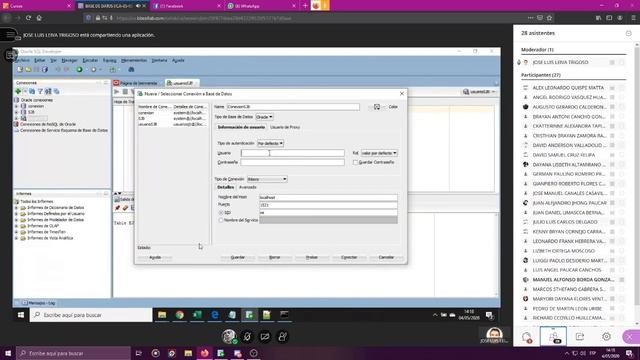Click the Cancelar button in the connection dialog

[386, 258]
